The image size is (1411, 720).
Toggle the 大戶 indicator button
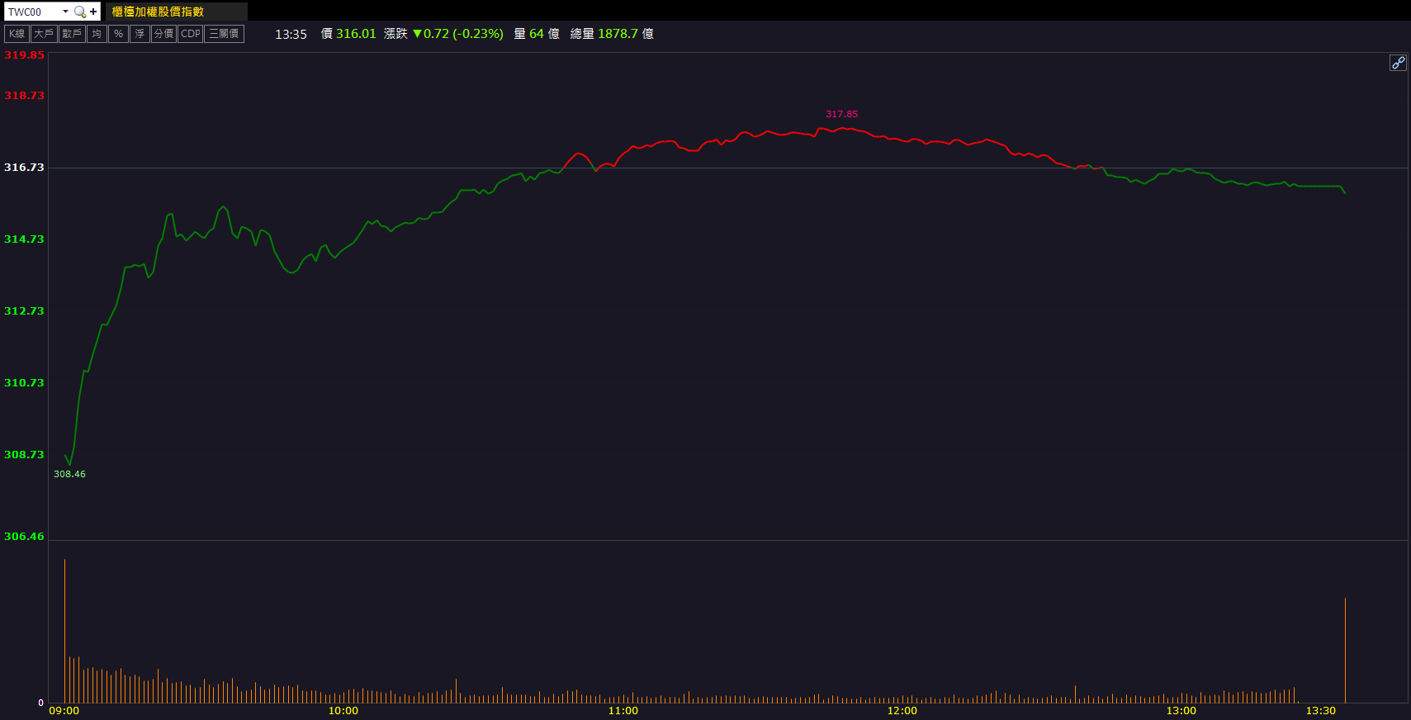[43, 34]
